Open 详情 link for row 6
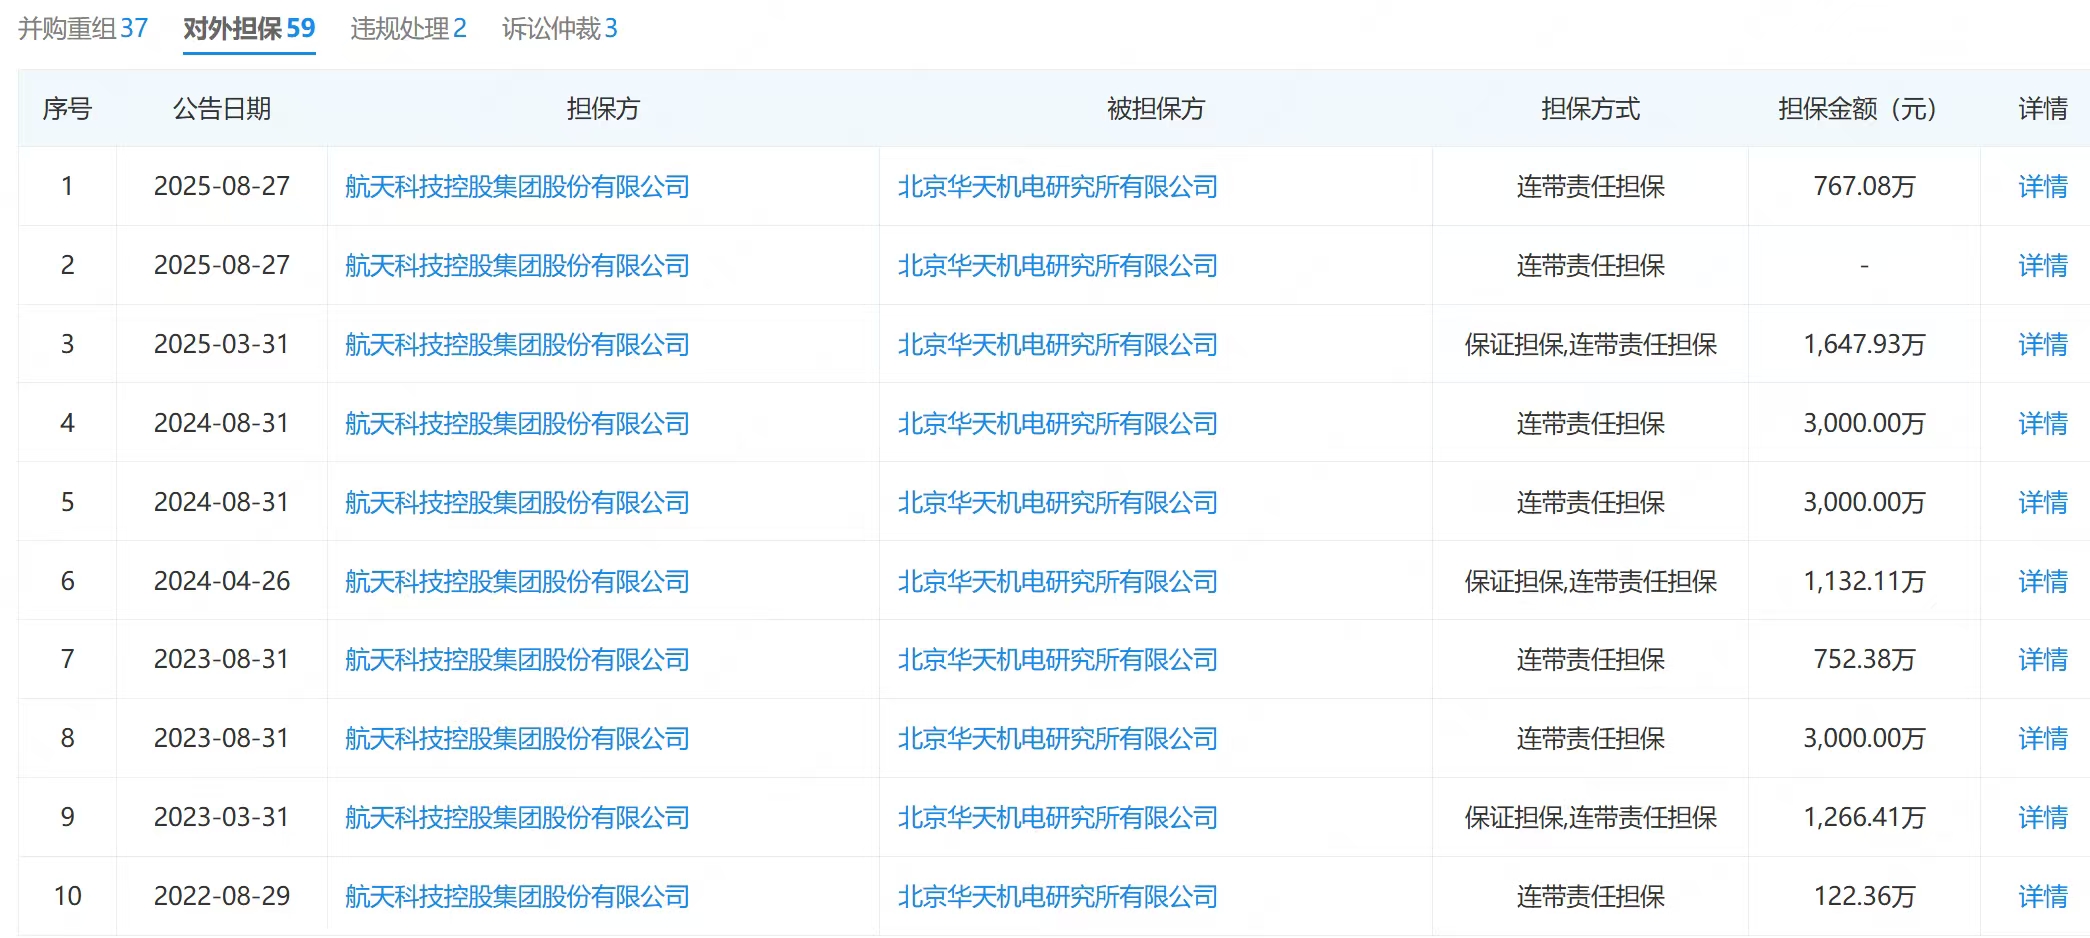The width and height of the screenshot is (2090, 938). (x=2042, y=582)
